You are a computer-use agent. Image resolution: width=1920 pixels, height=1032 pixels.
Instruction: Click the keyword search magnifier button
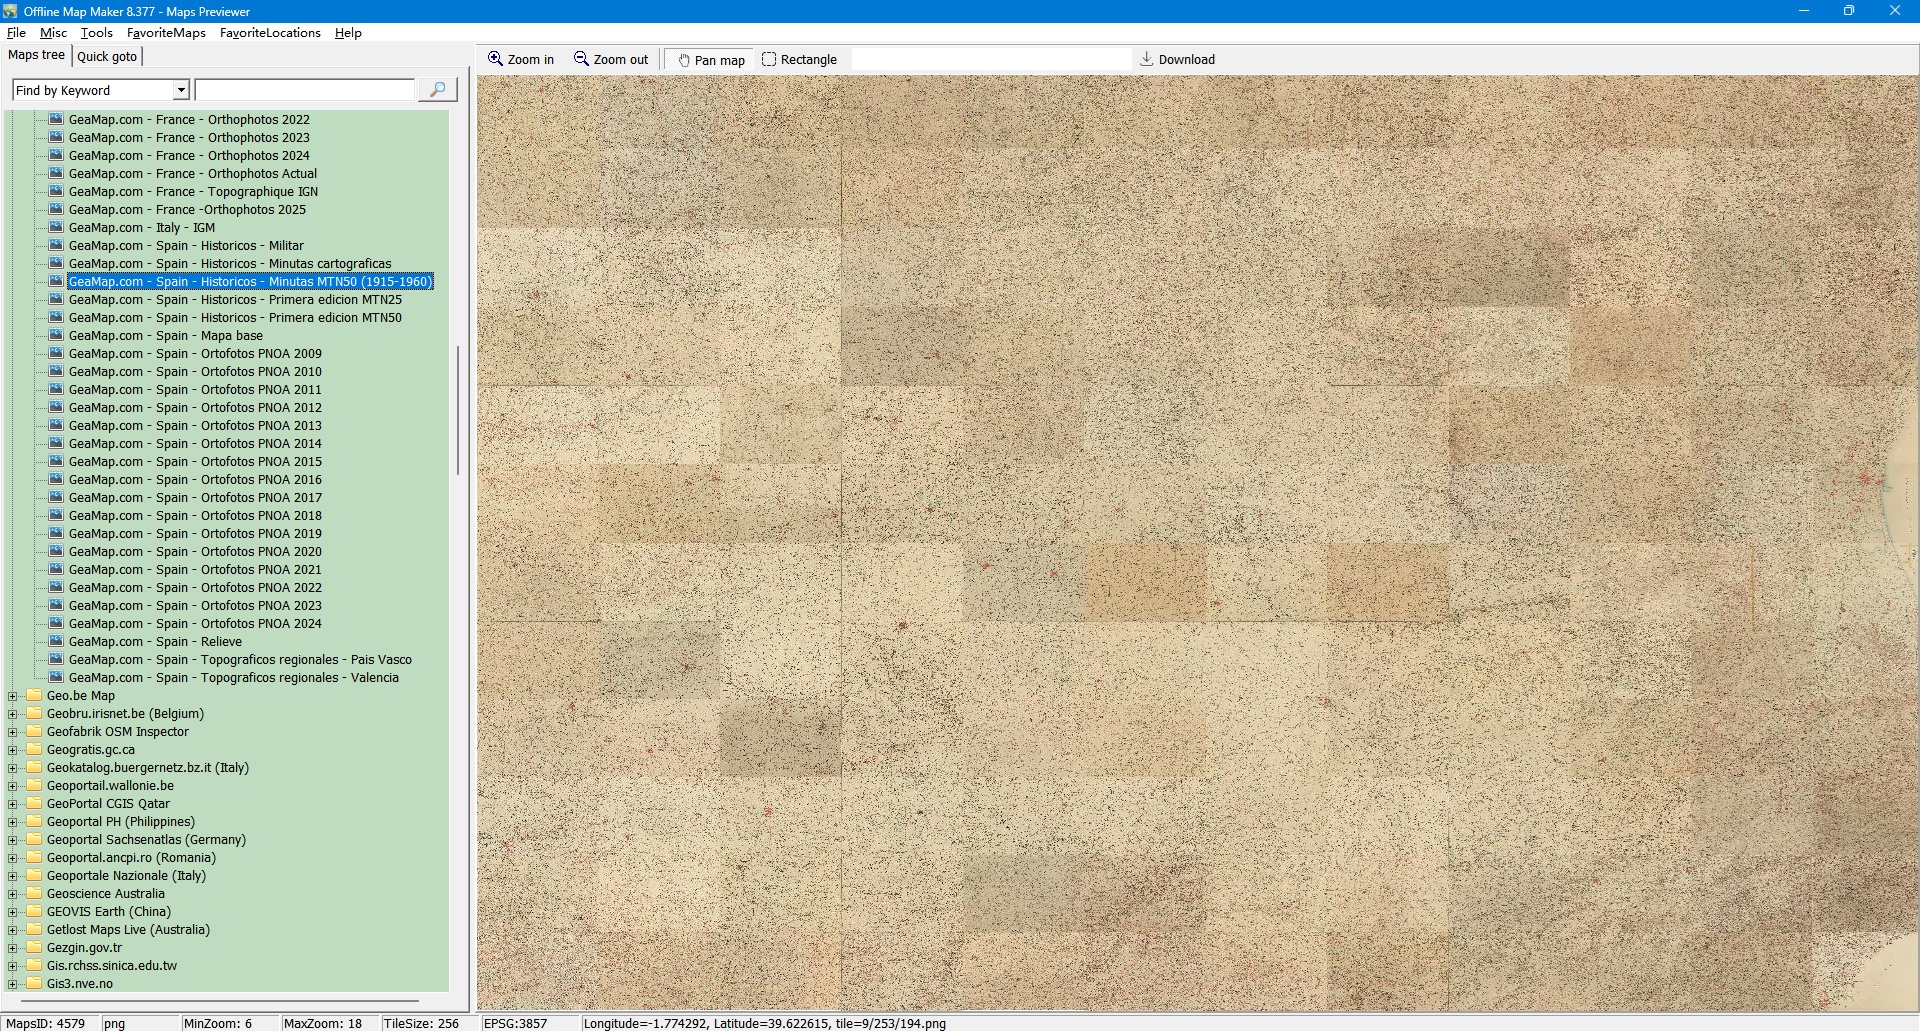click(x=437, y=90)
